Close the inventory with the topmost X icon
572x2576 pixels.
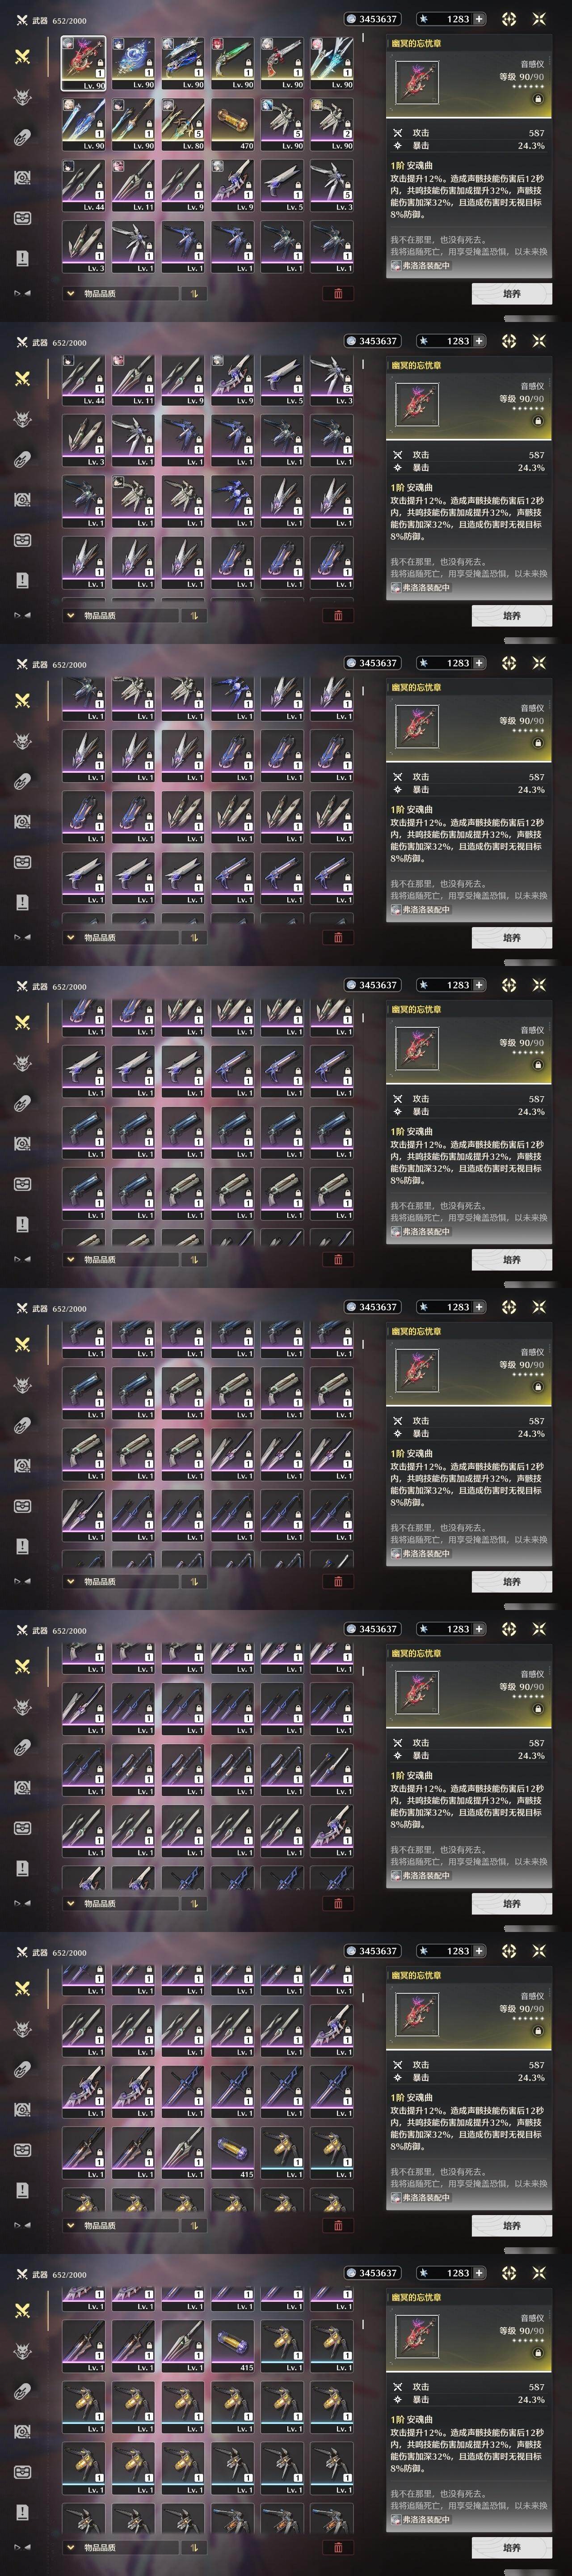pos(540,19)
